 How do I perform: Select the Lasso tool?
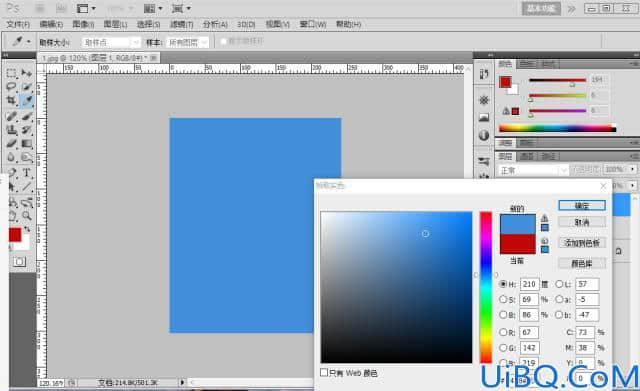coord(11,87)
